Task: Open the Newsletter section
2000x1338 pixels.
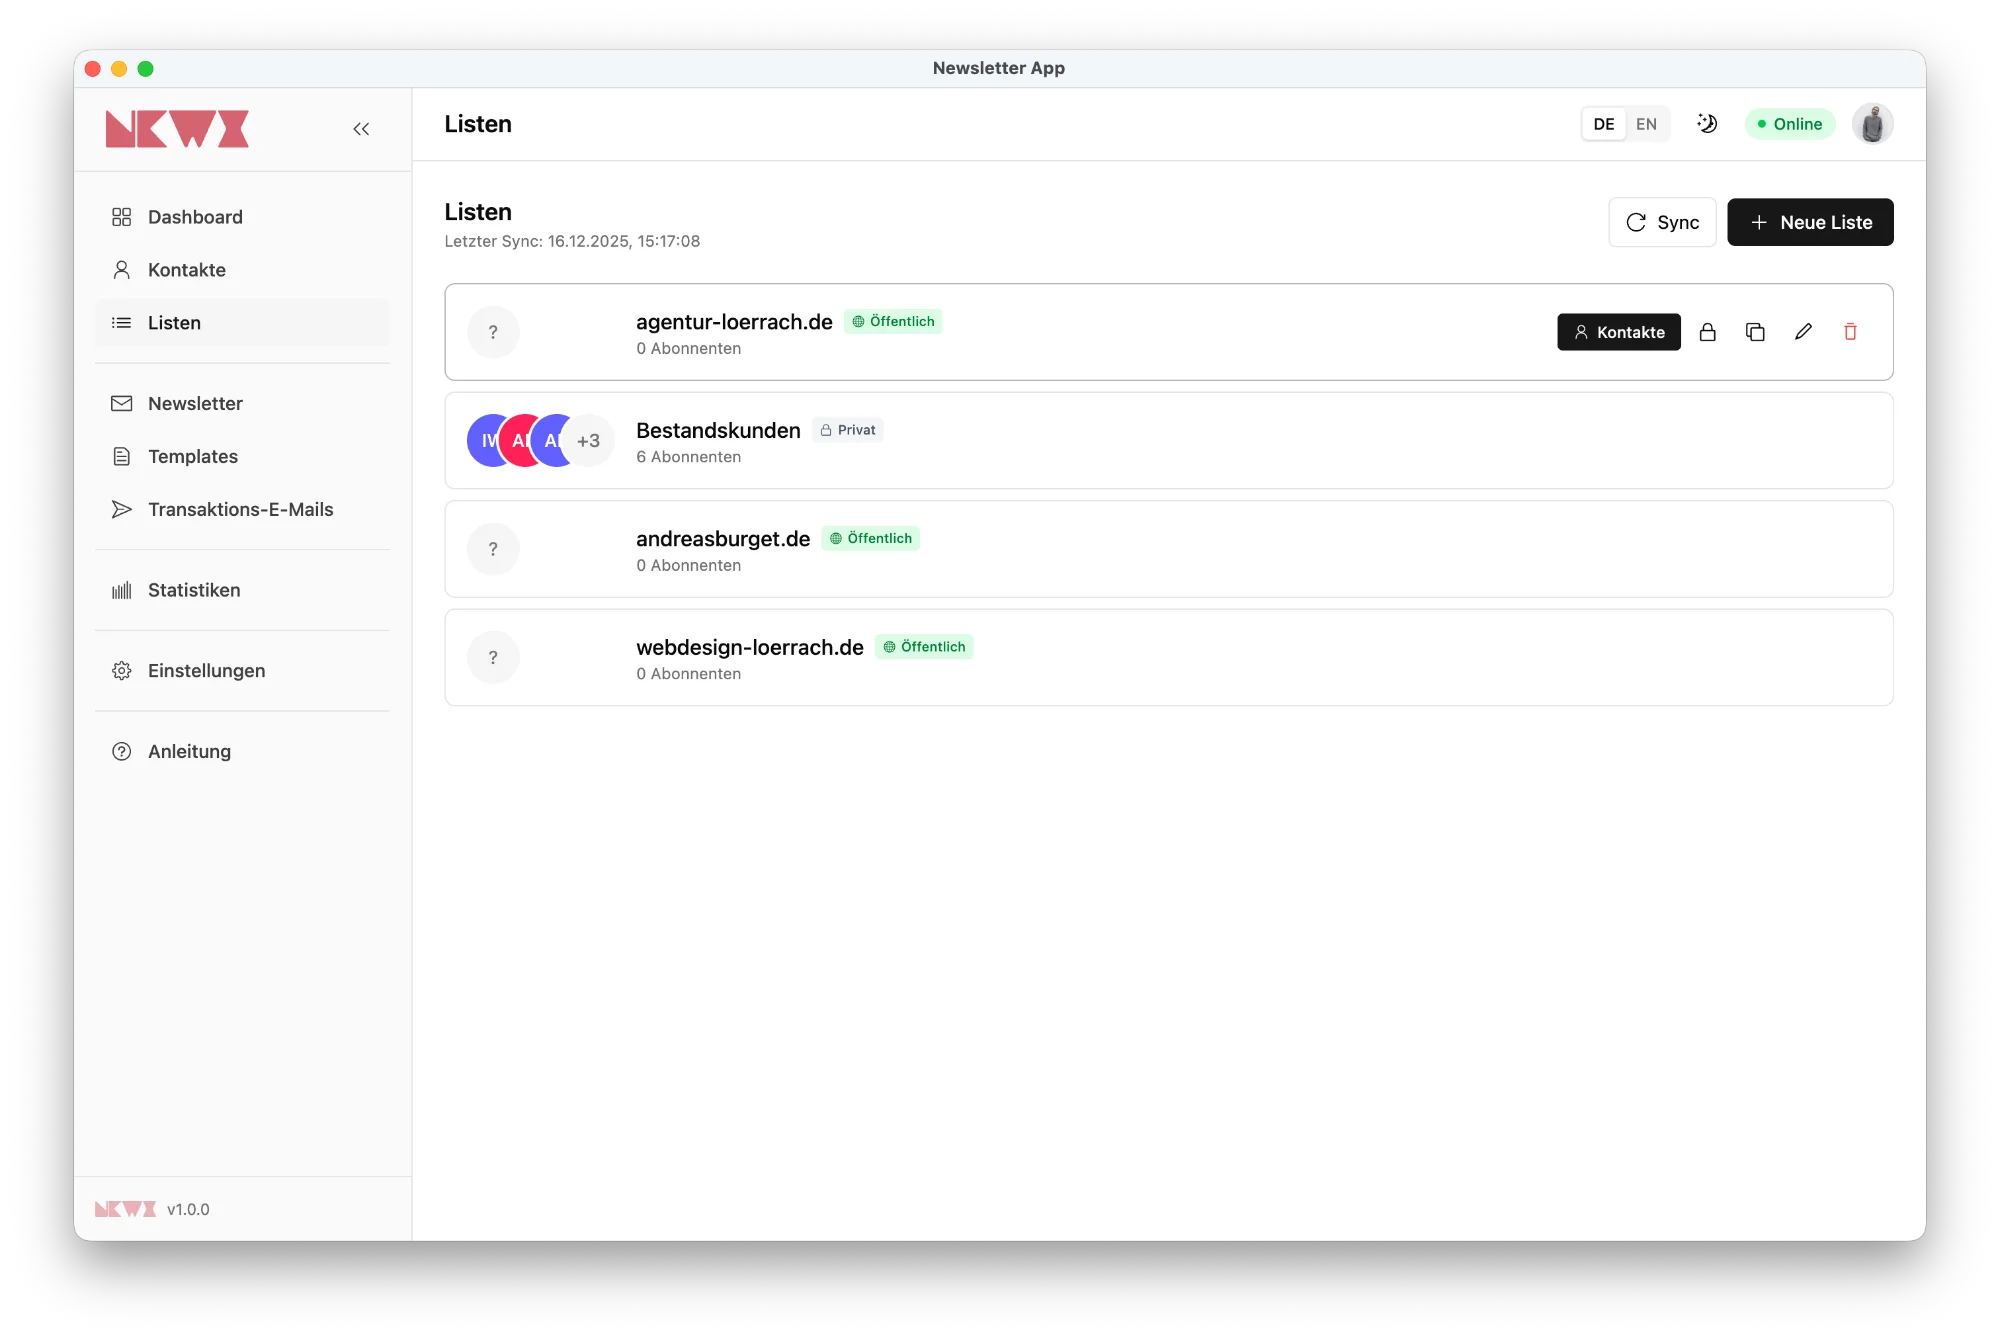Action: (195, 404)
